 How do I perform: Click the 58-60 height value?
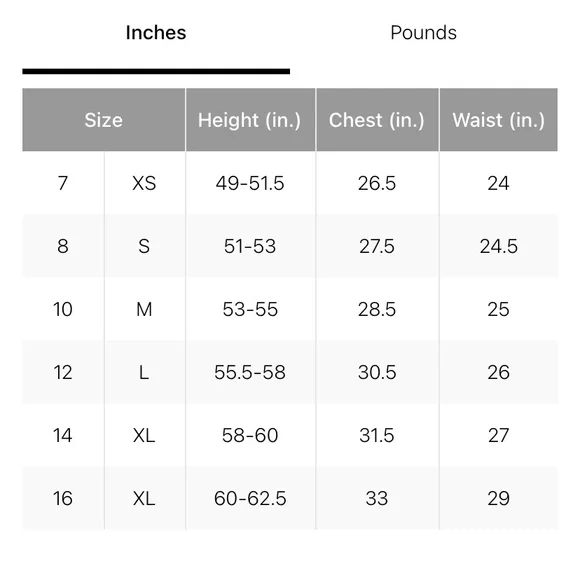click(250, 435)
